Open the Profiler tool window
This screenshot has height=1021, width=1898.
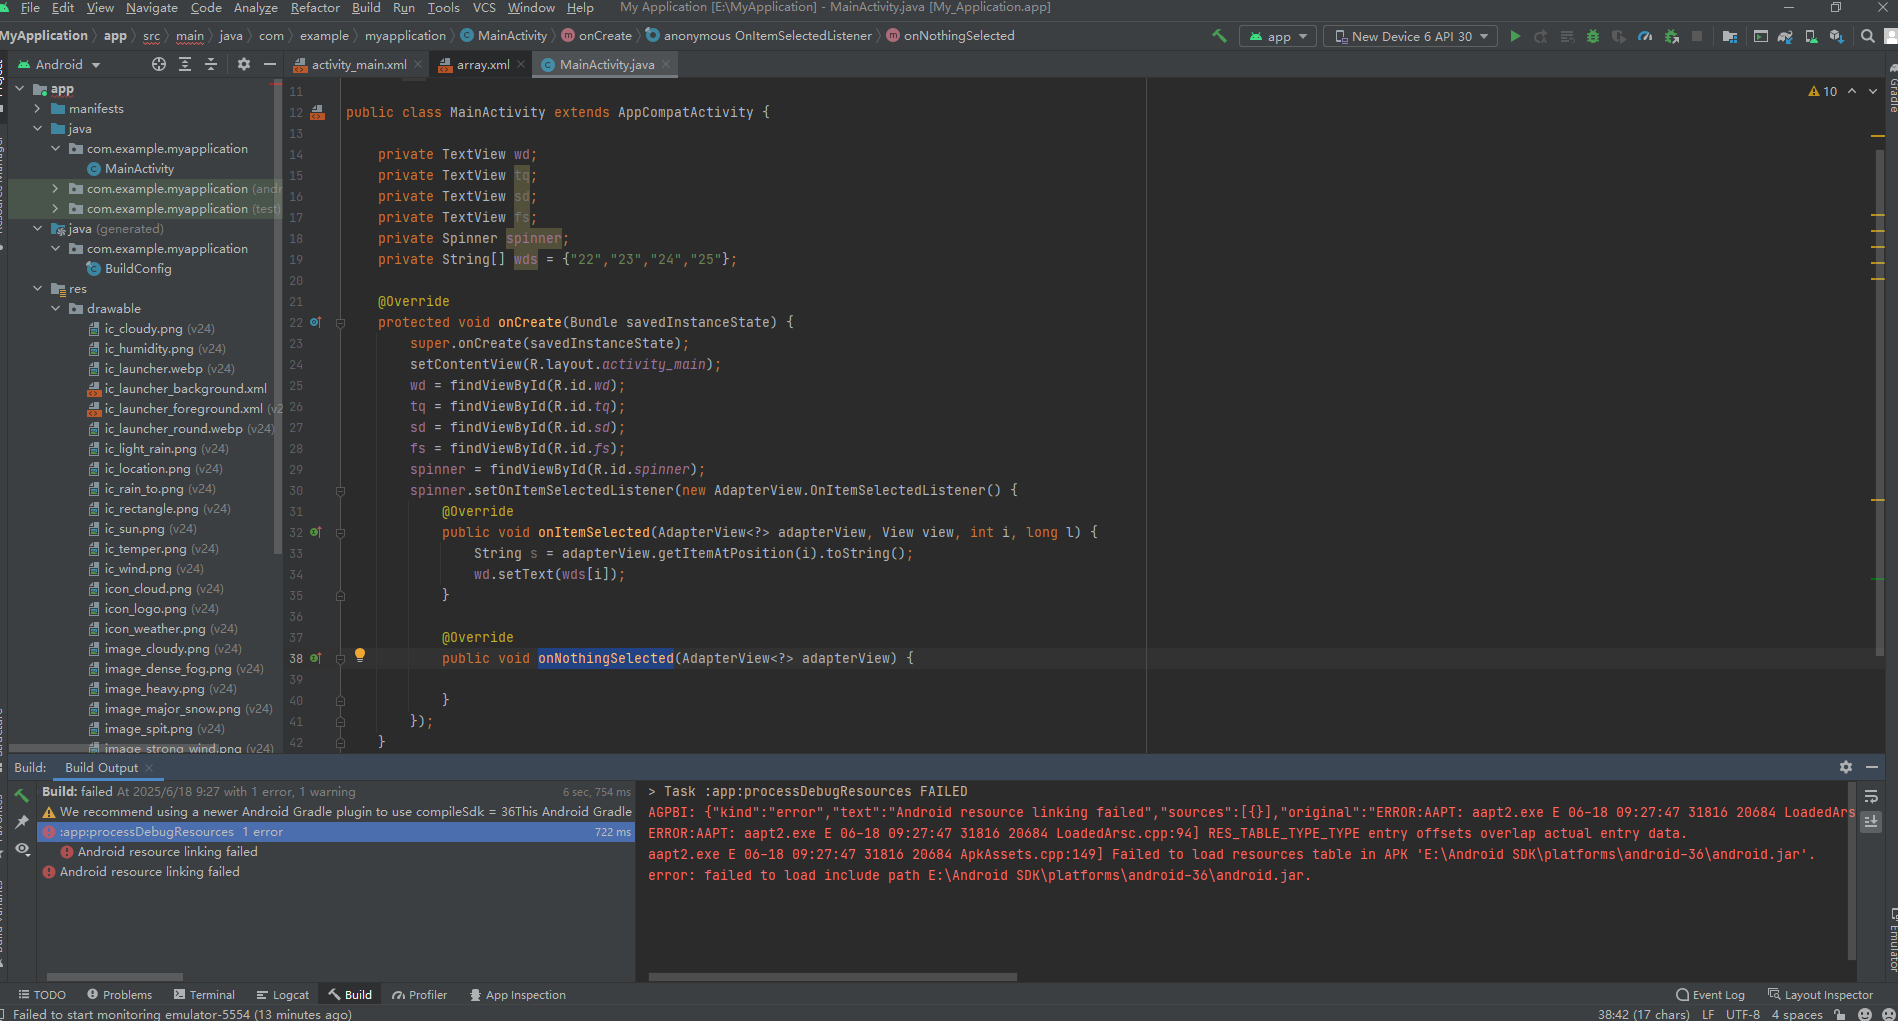pos(419,995)
